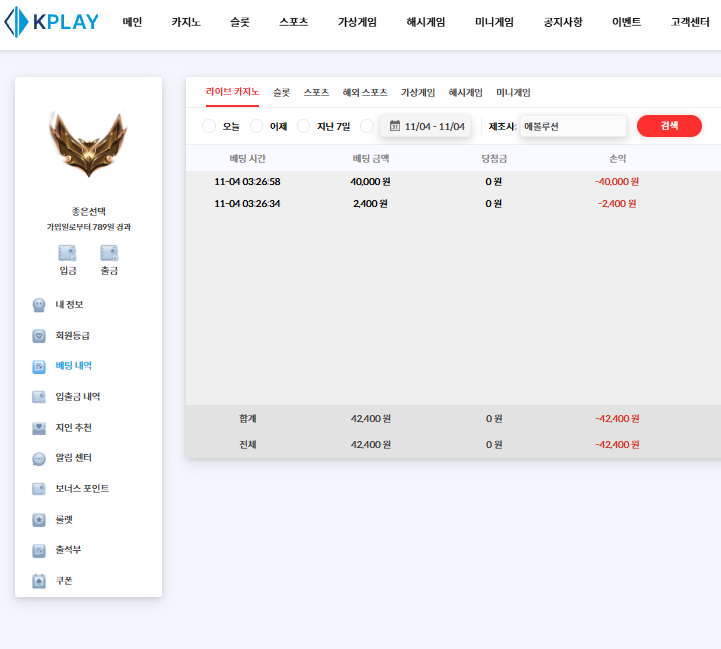Open the 11/04 - 11/04 date range picker
This screenshot has width=721, height=649.
(427, 126)
